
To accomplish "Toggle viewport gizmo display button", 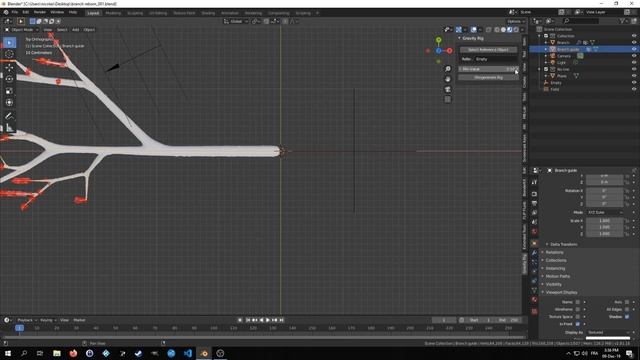I will [x=459, y=30].
